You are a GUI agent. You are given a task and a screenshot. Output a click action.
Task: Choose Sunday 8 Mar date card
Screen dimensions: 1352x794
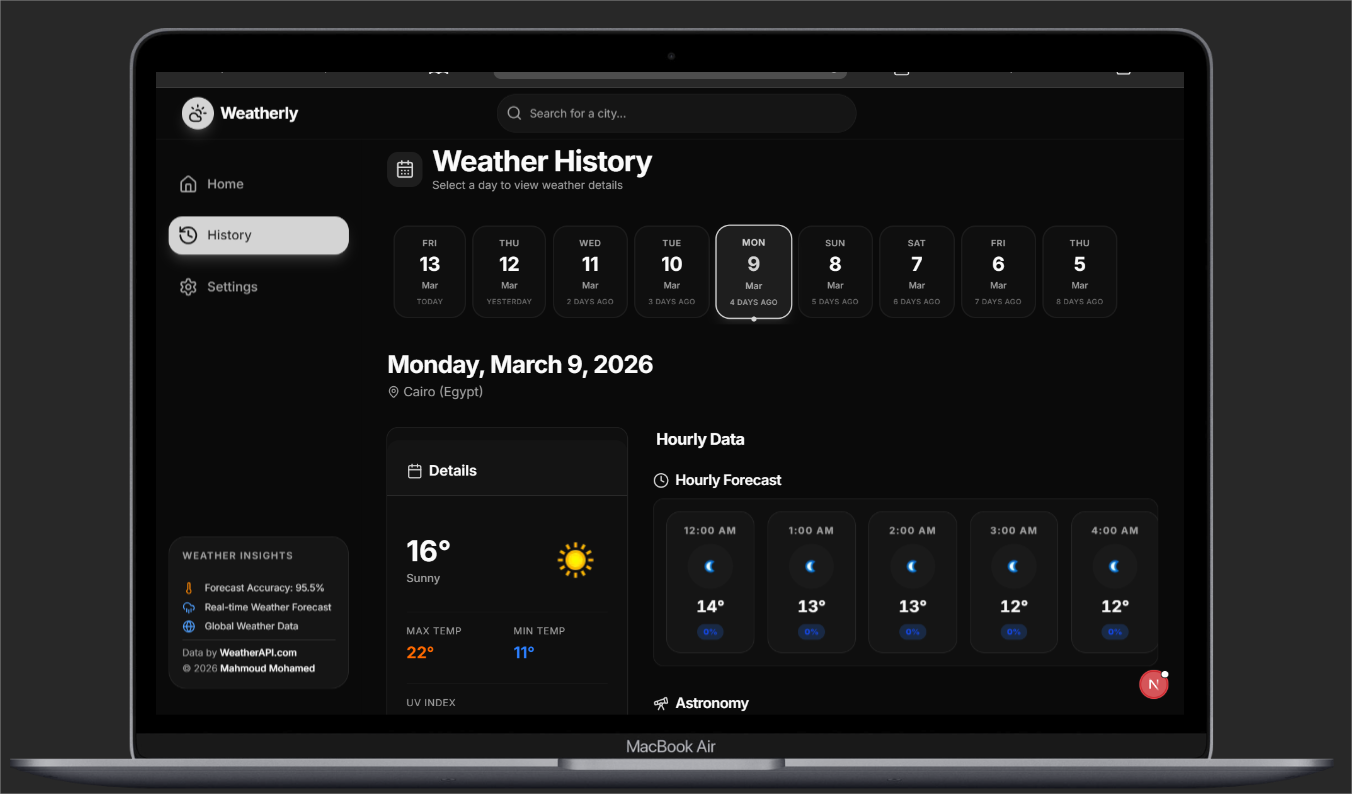(835, 272)
